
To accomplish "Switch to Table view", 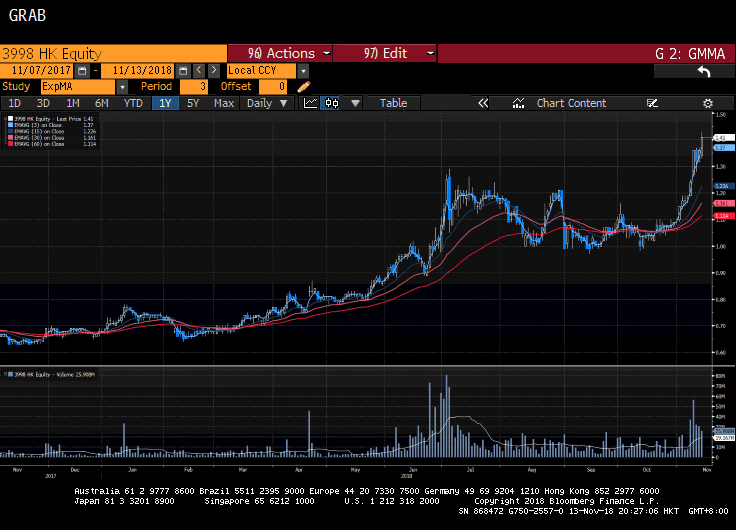I will pos(393,103).
